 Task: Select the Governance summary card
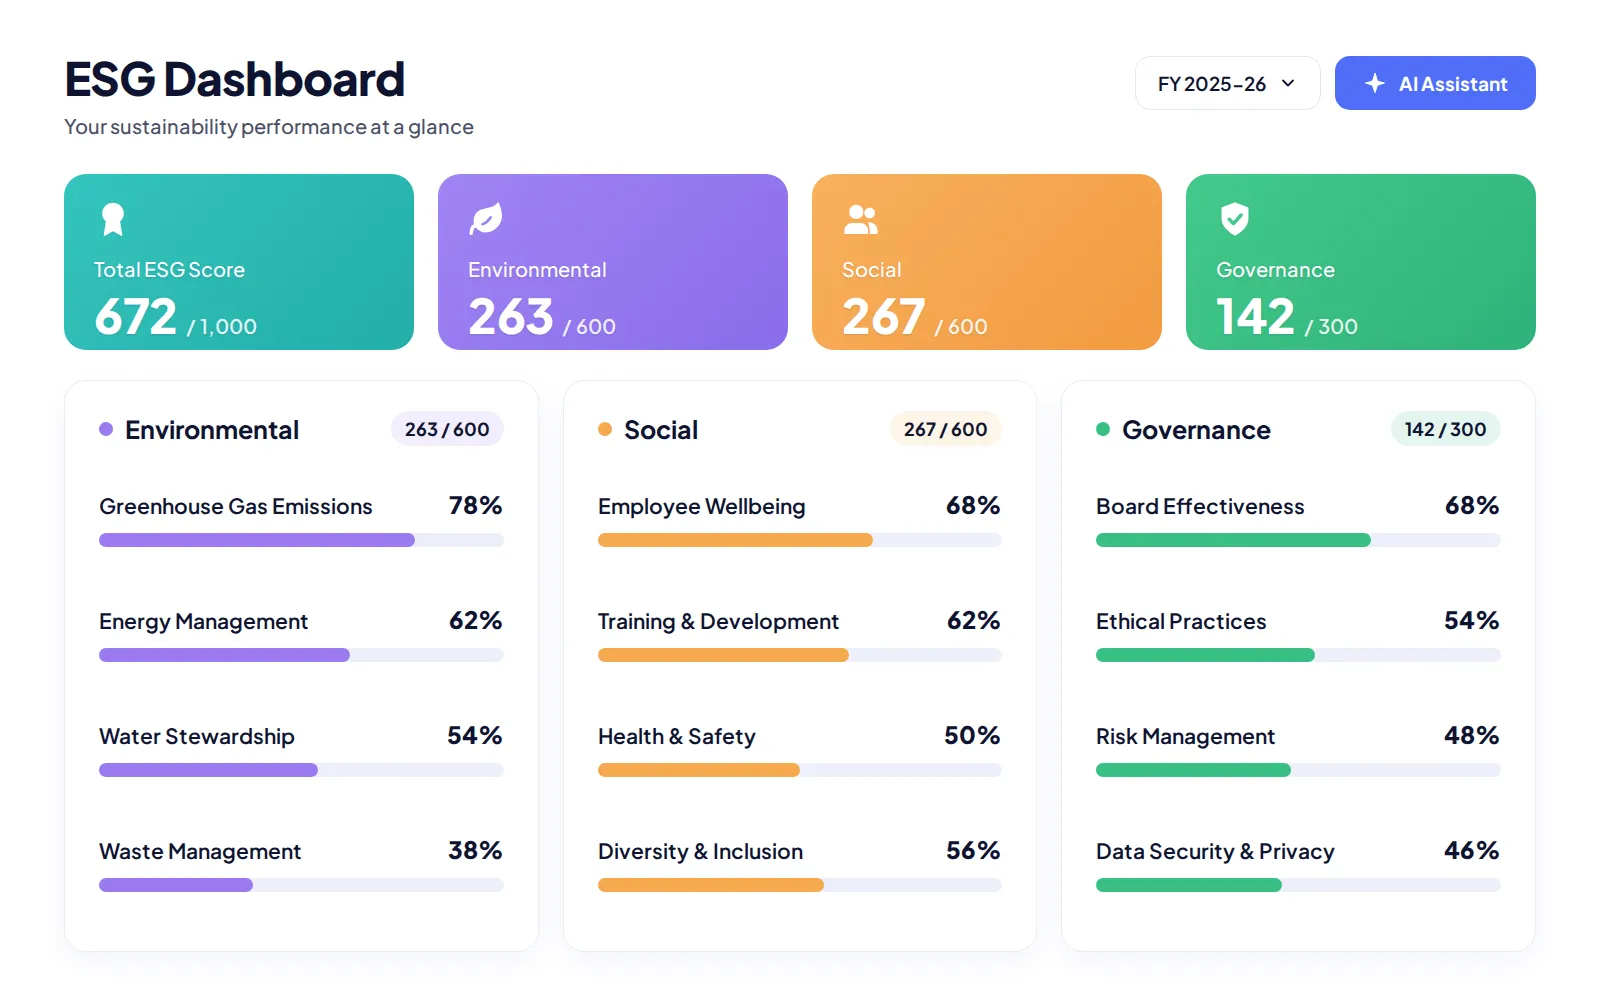1361,262
